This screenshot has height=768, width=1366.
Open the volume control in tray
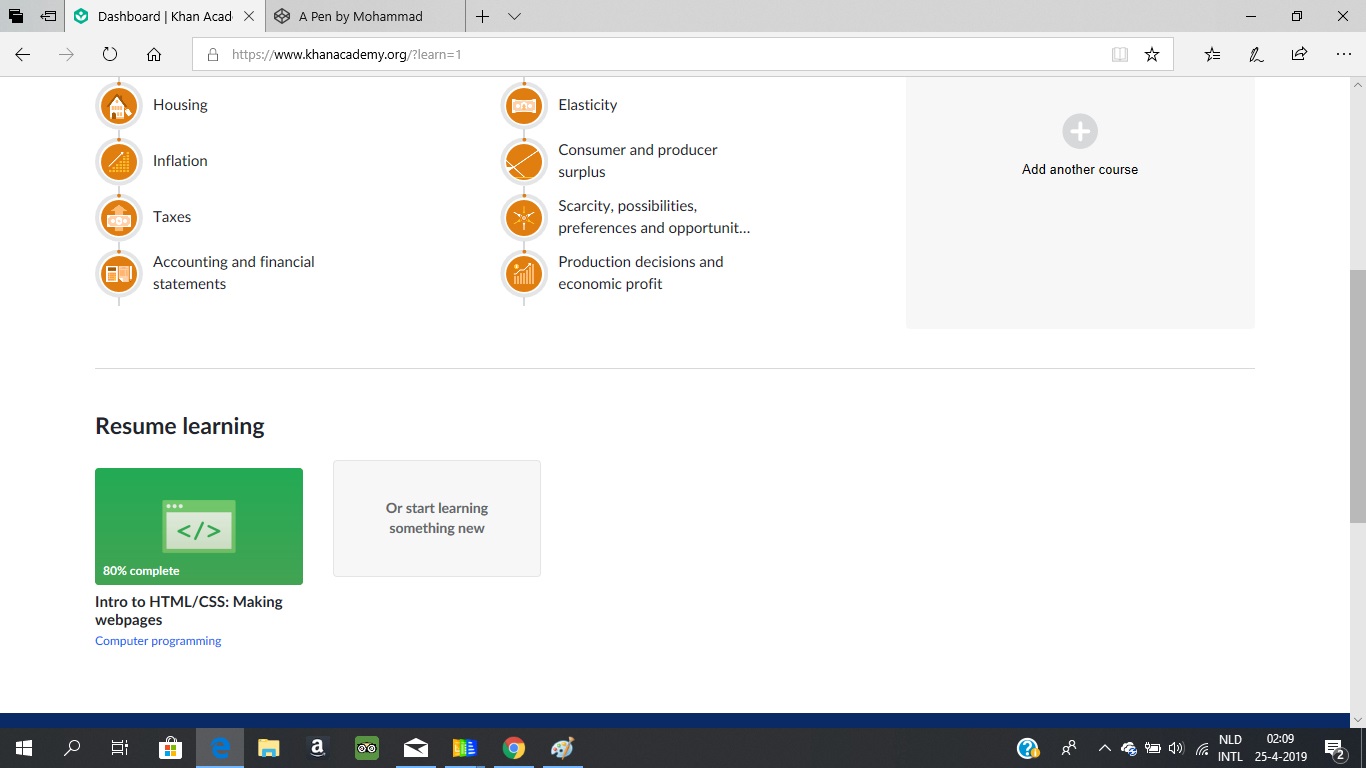(x=1176, y=748)
